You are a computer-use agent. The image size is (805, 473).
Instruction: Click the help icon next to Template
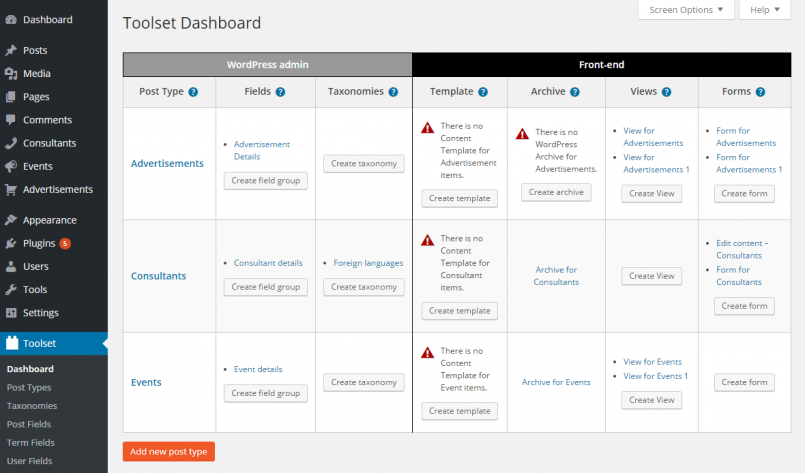click(483, 92)
